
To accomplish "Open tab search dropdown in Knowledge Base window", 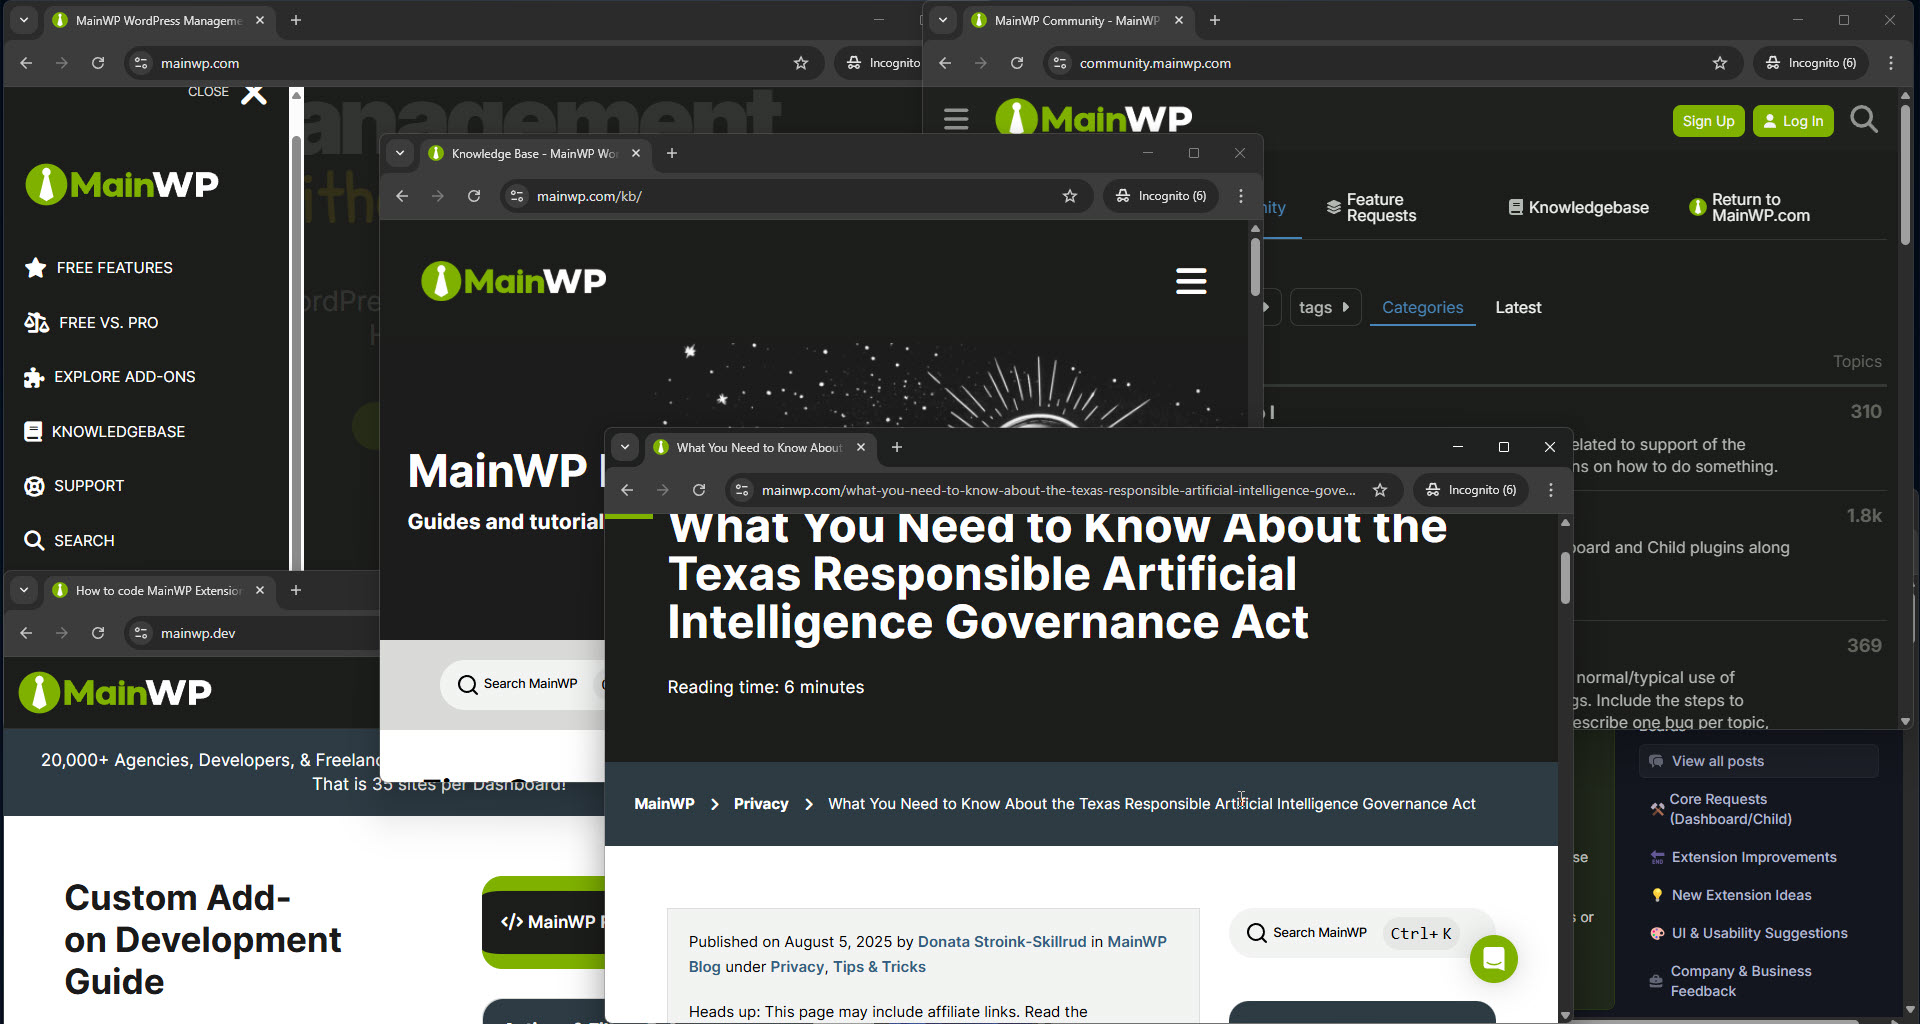I will coord(400,153).
